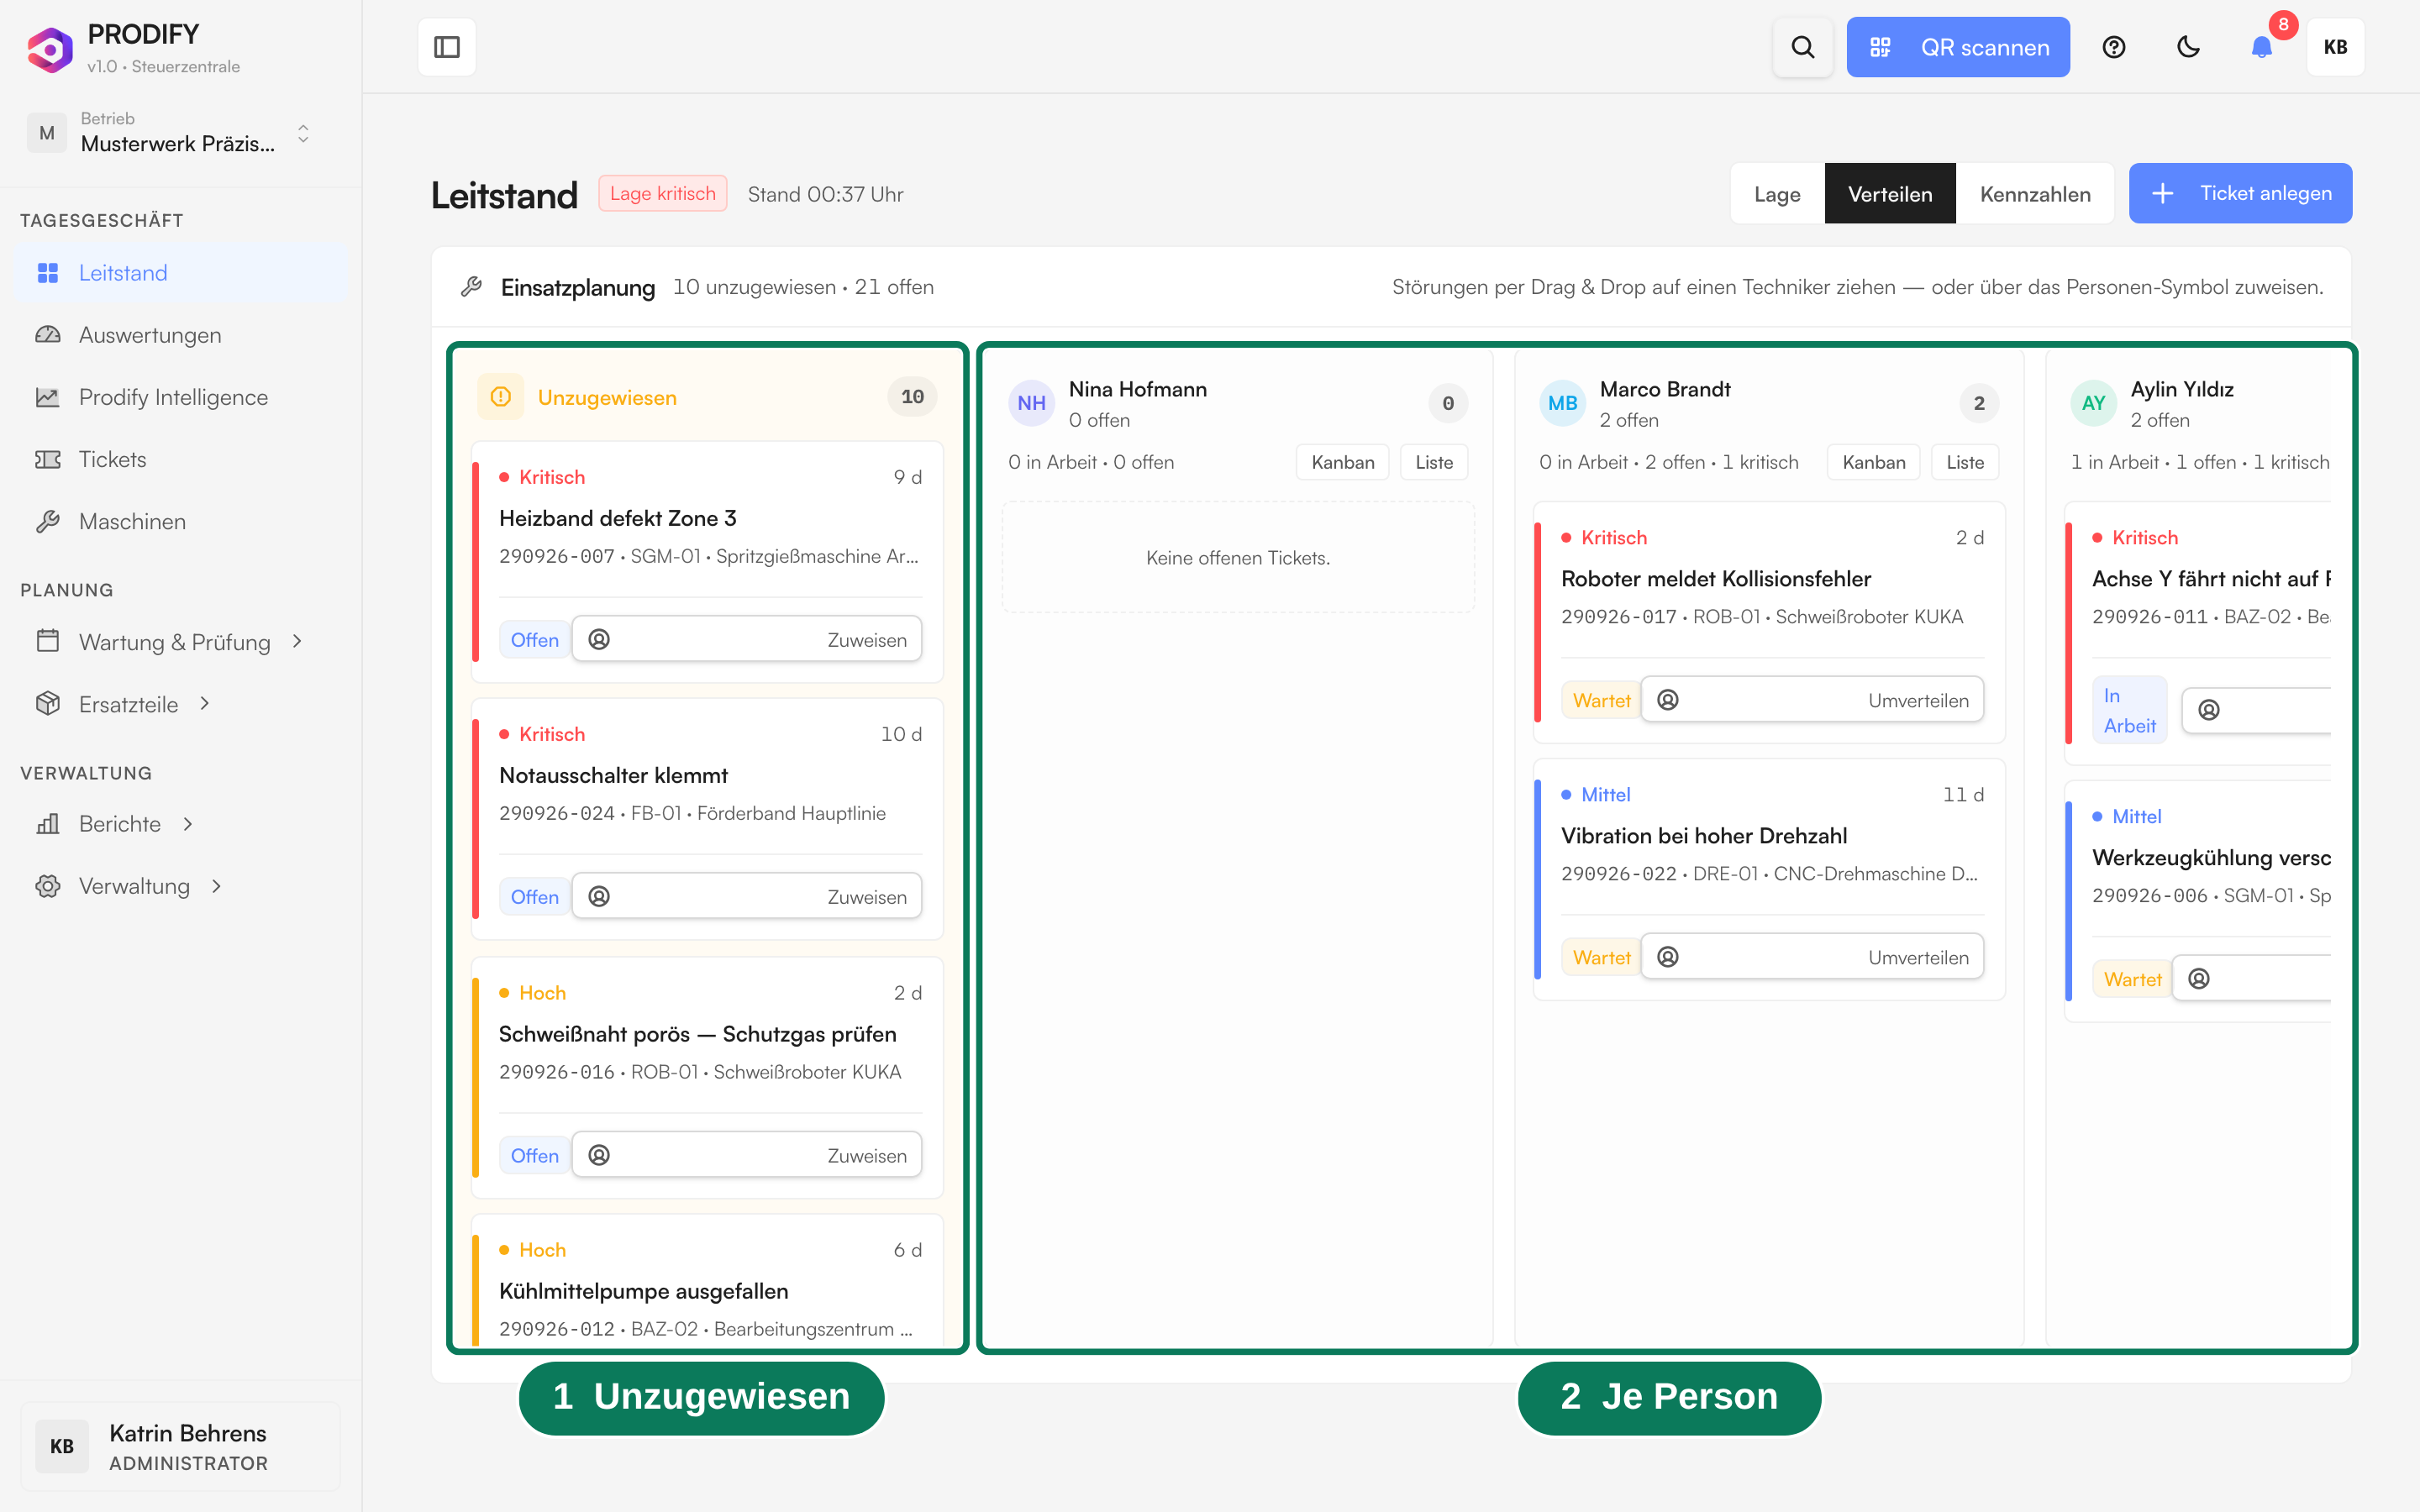Viewport: 2420px width, 1512px height.
Task: Open the help question-mark icon
Action: (2113, 47)
